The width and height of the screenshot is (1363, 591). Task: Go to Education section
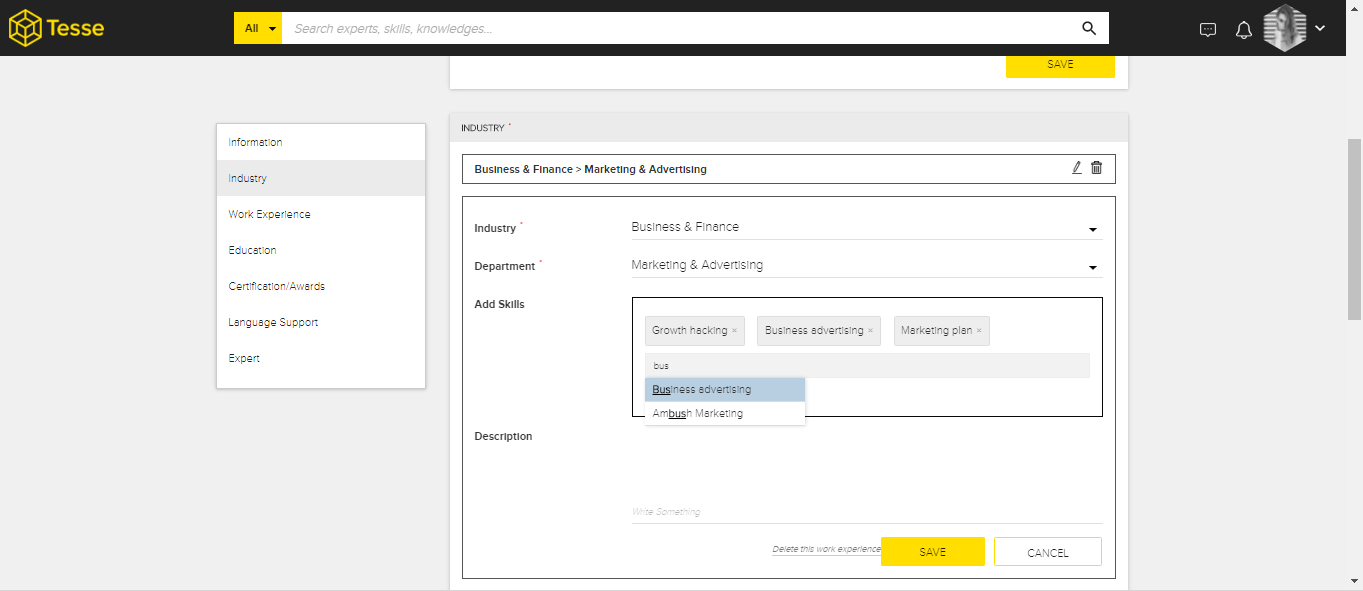tap(321, 250)
